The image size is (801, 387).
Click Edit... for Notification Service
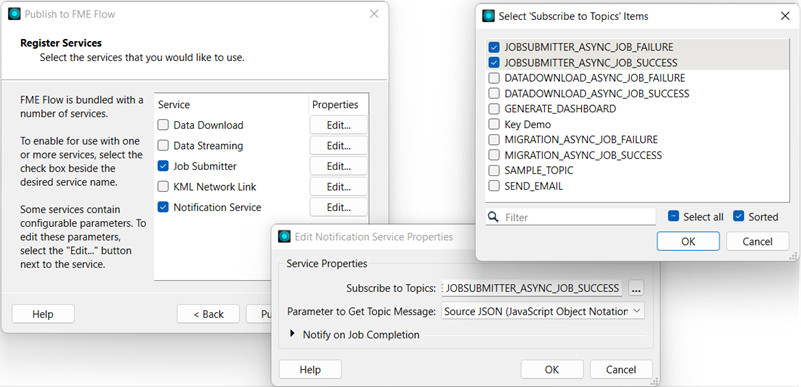339,207
